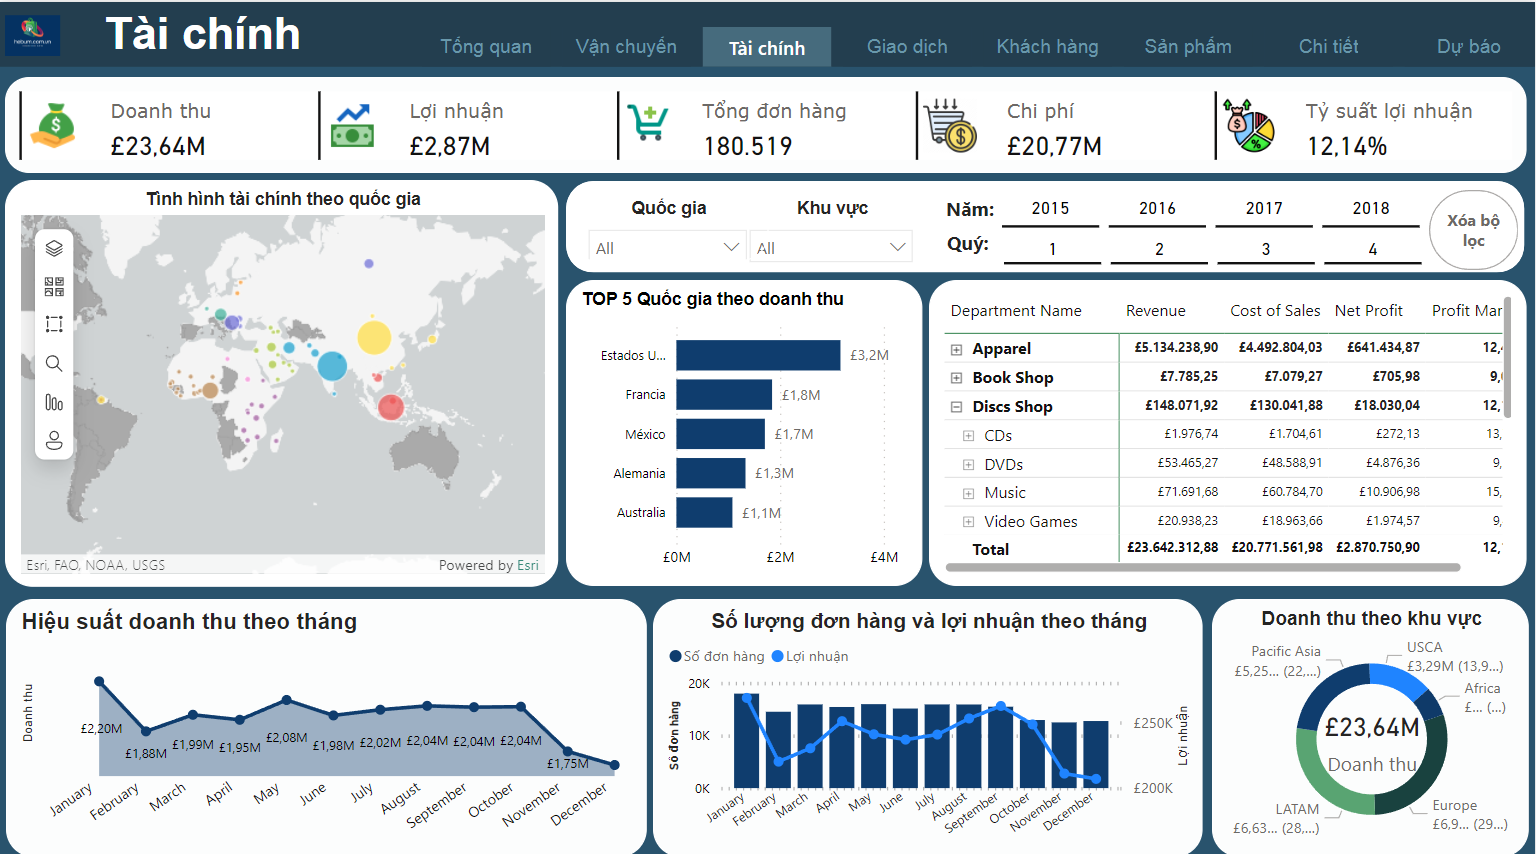Switch to the Tổng quan tab
Screen dimensions: 1536x854
pos(486,47)
